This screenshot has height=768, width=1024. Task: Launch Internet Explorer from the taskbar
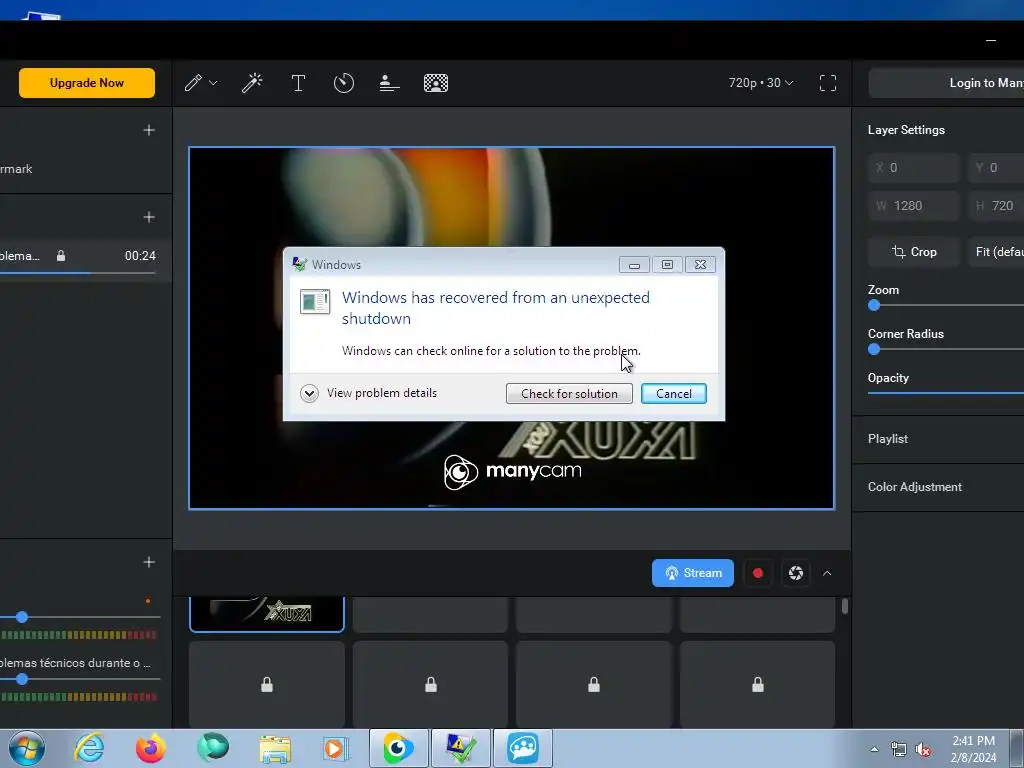(x=89, y=748)
